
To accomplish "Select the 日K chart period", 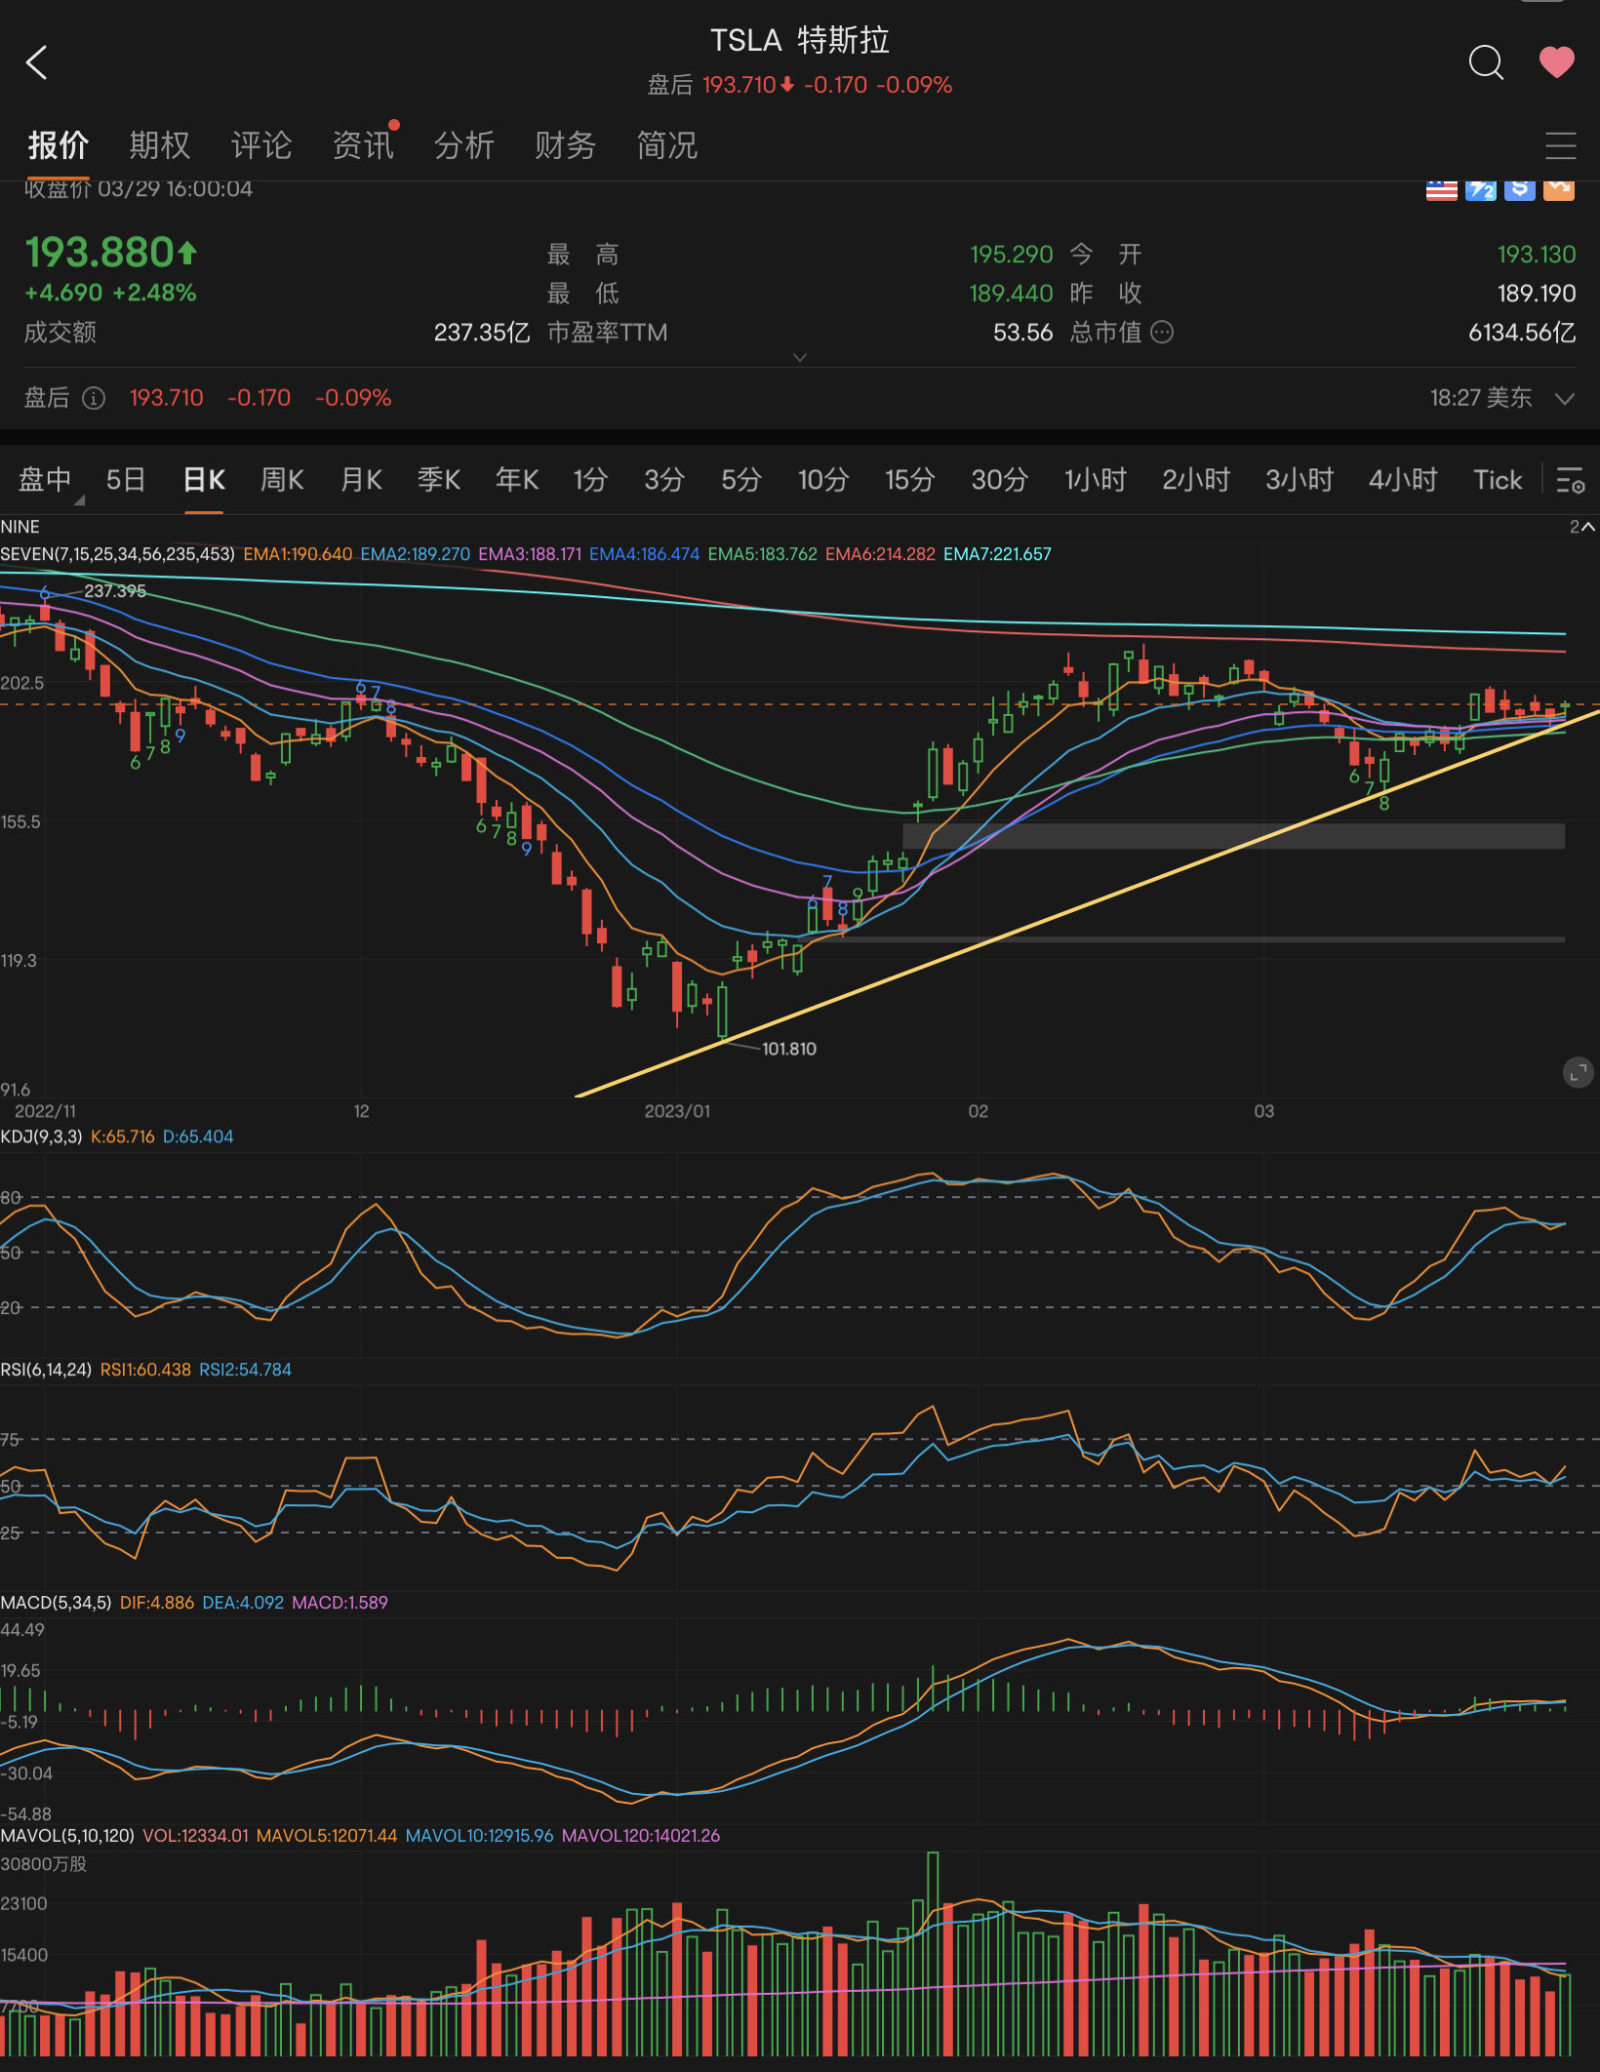I will pos(204,480).
